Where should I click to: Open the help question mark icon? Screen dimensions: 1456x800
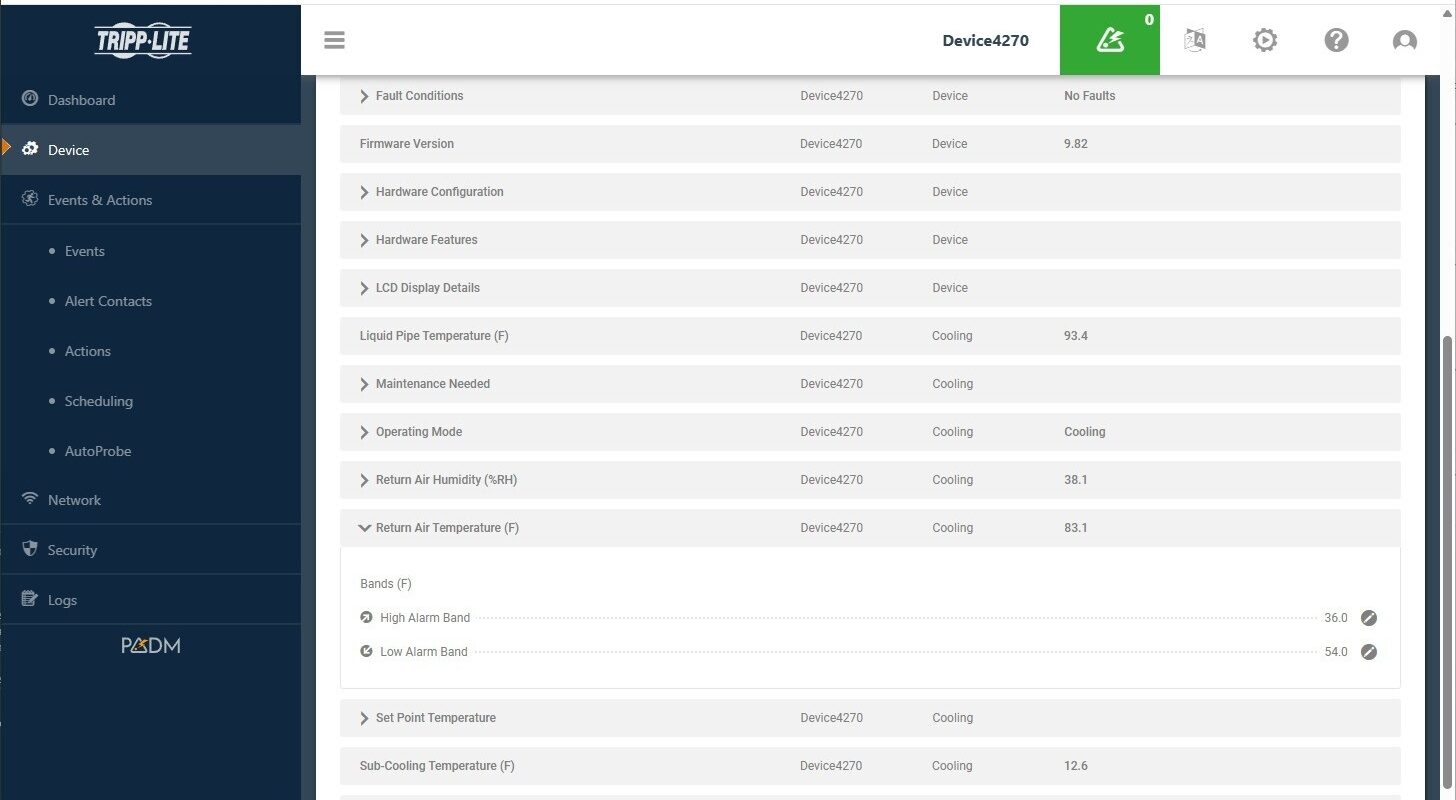[x=1336, y=40]
